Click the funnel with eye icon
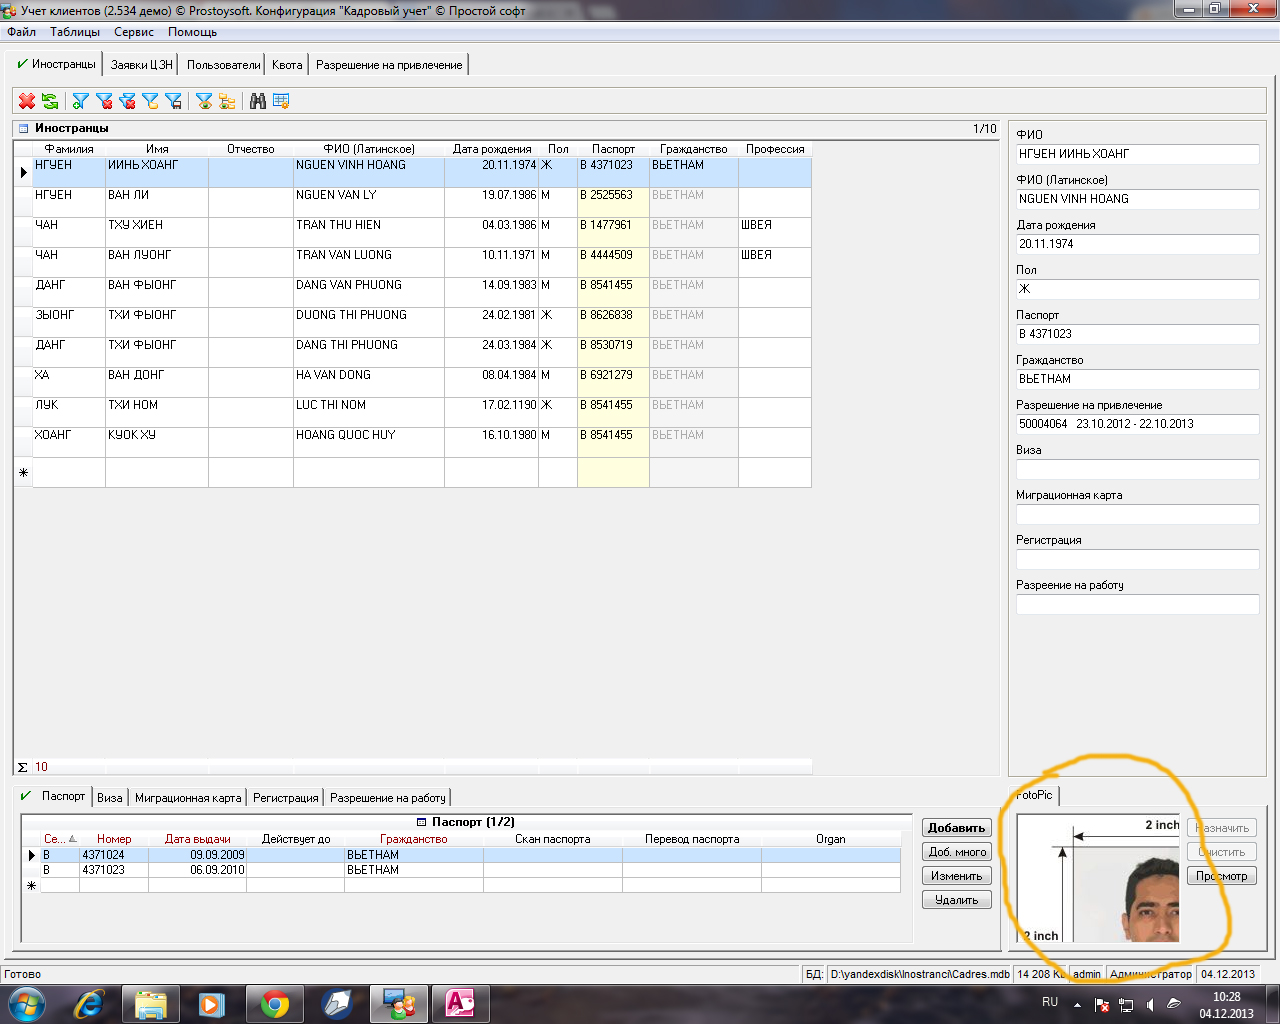1280x1024 pixels. pyautogui.click(x=204, y=101)
